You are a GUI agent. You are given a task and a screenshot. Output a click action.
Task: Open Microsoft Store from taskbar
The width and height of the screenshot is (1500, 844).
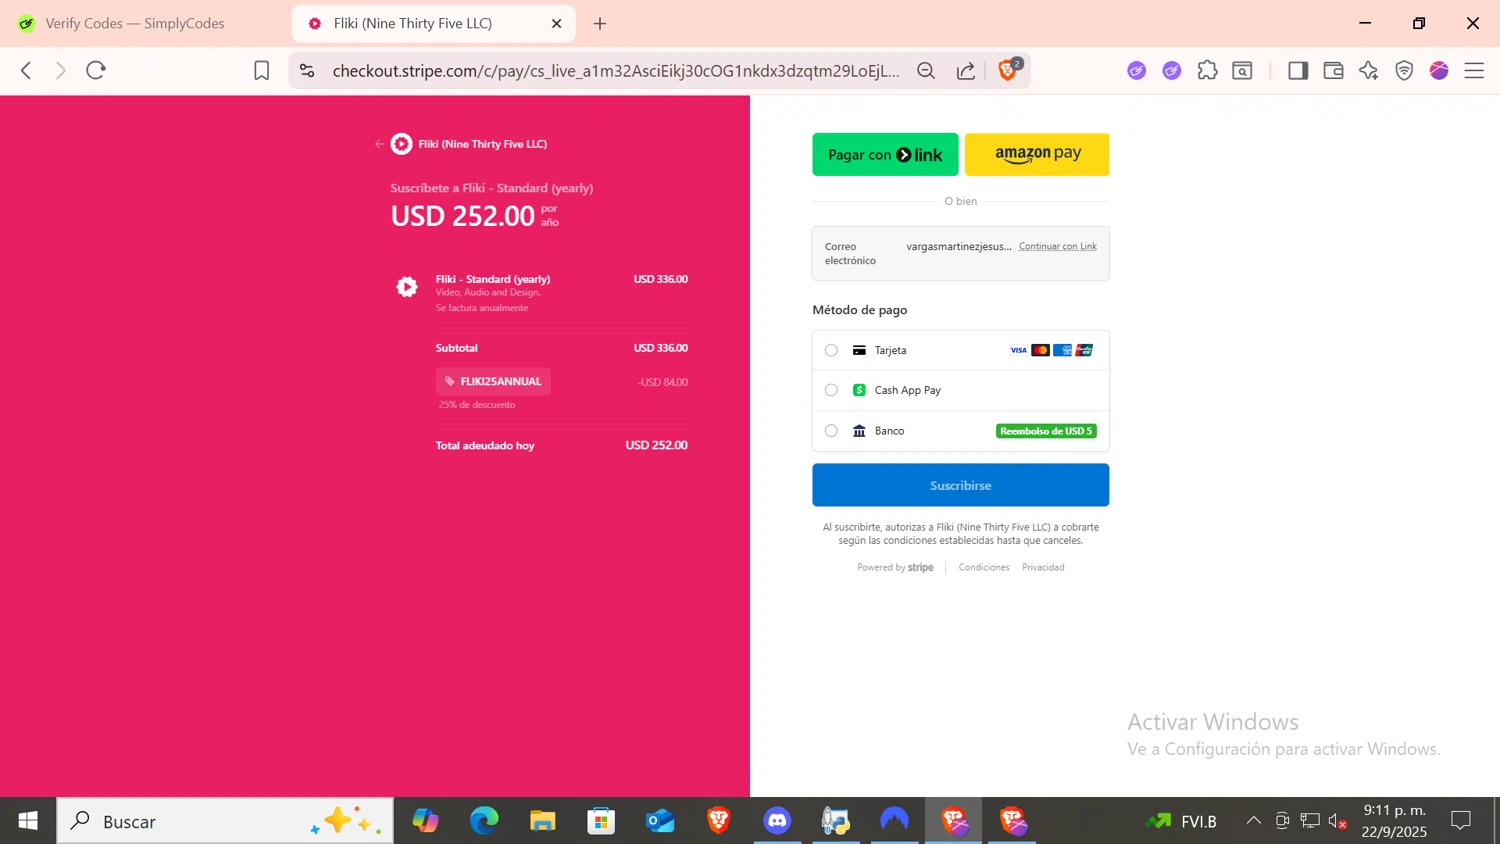(601, 821)
